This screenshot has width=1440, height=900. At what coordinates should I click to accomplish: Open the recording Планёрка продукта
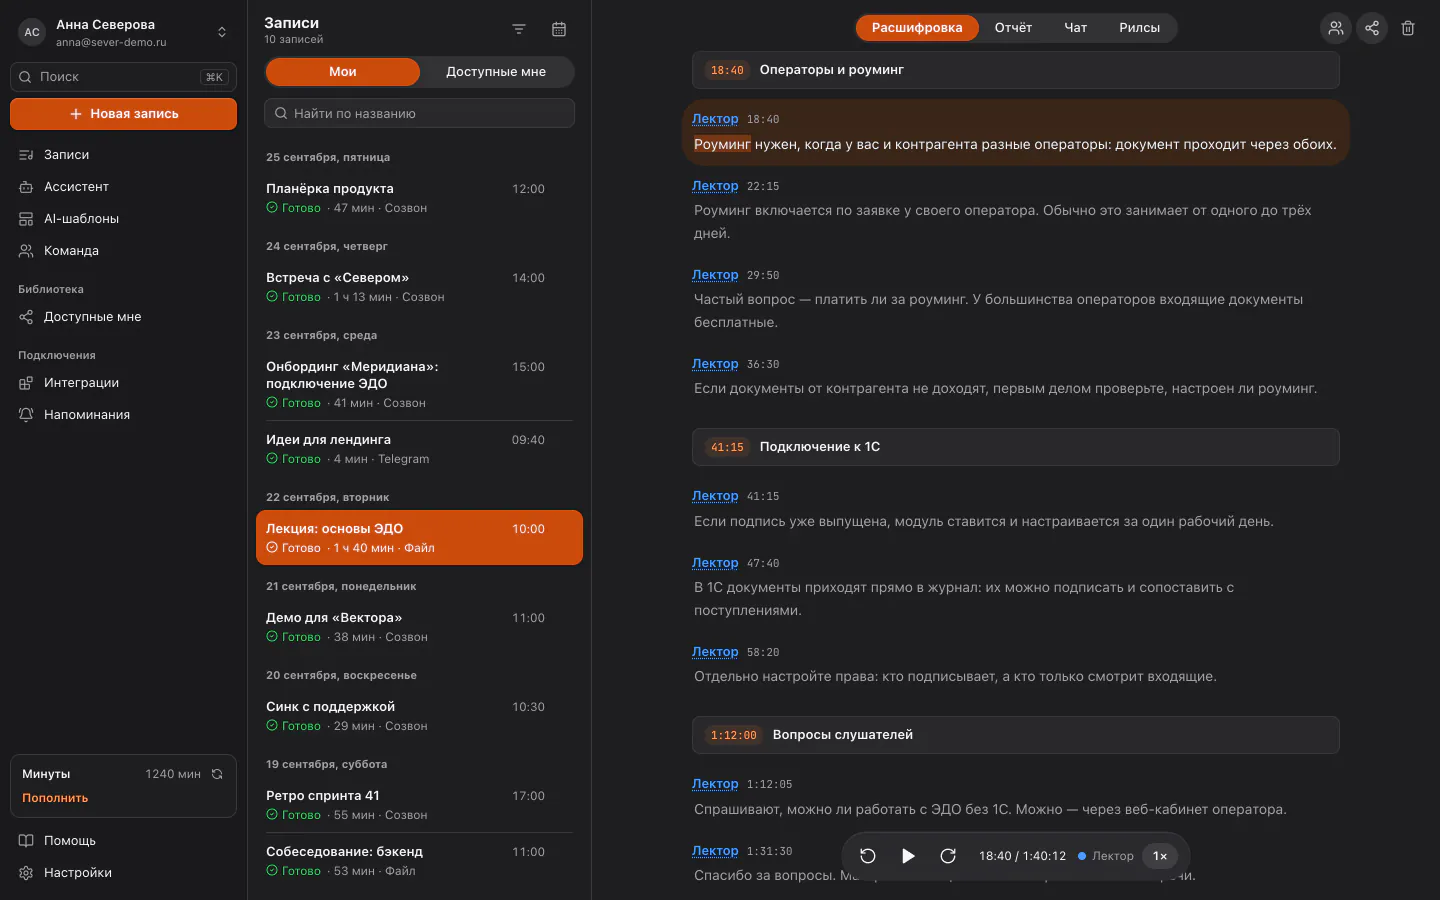click(419, 198)
